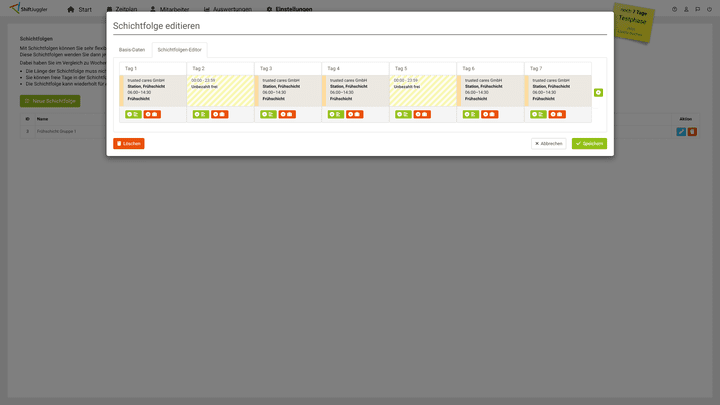Click the blue edit icon in the Aktion column
This screenshot has width=720, height=405.
(681, 131)
